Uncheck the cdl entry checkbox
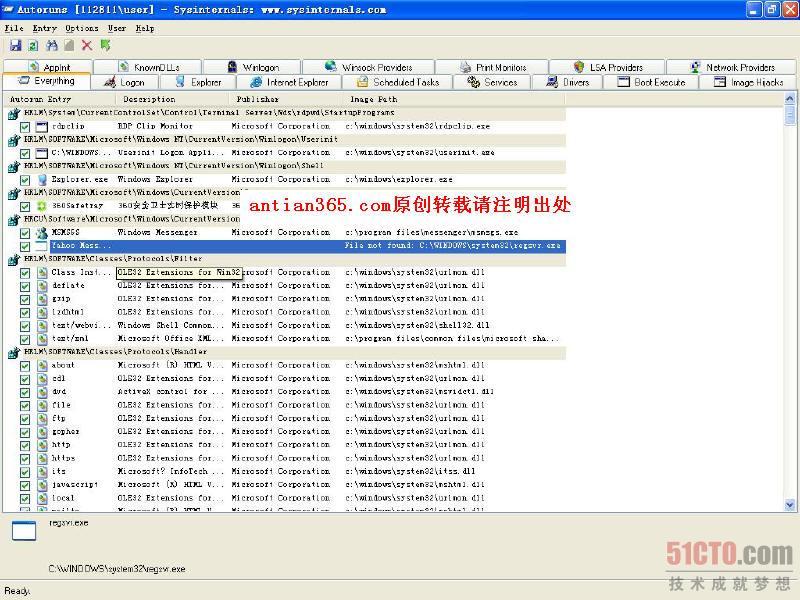The image size is (800, 600). (24, 379)
